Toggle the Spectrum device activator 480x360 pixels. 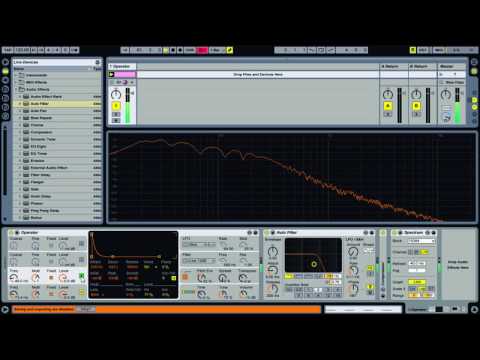point(395,232)
